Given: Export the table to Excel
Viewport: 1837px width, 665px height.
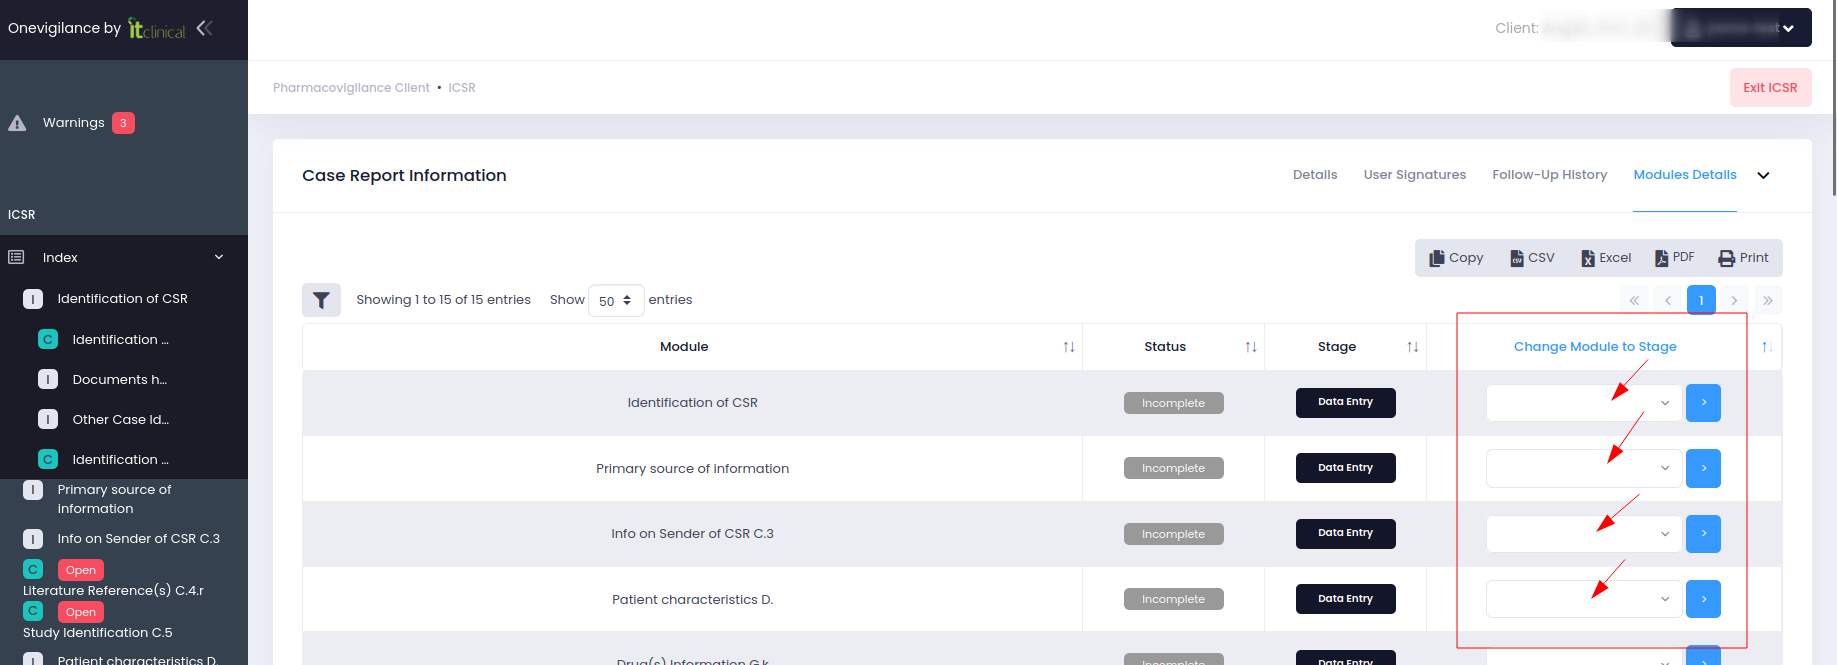Looking at the screenshot, I should tap(1606, 257).
